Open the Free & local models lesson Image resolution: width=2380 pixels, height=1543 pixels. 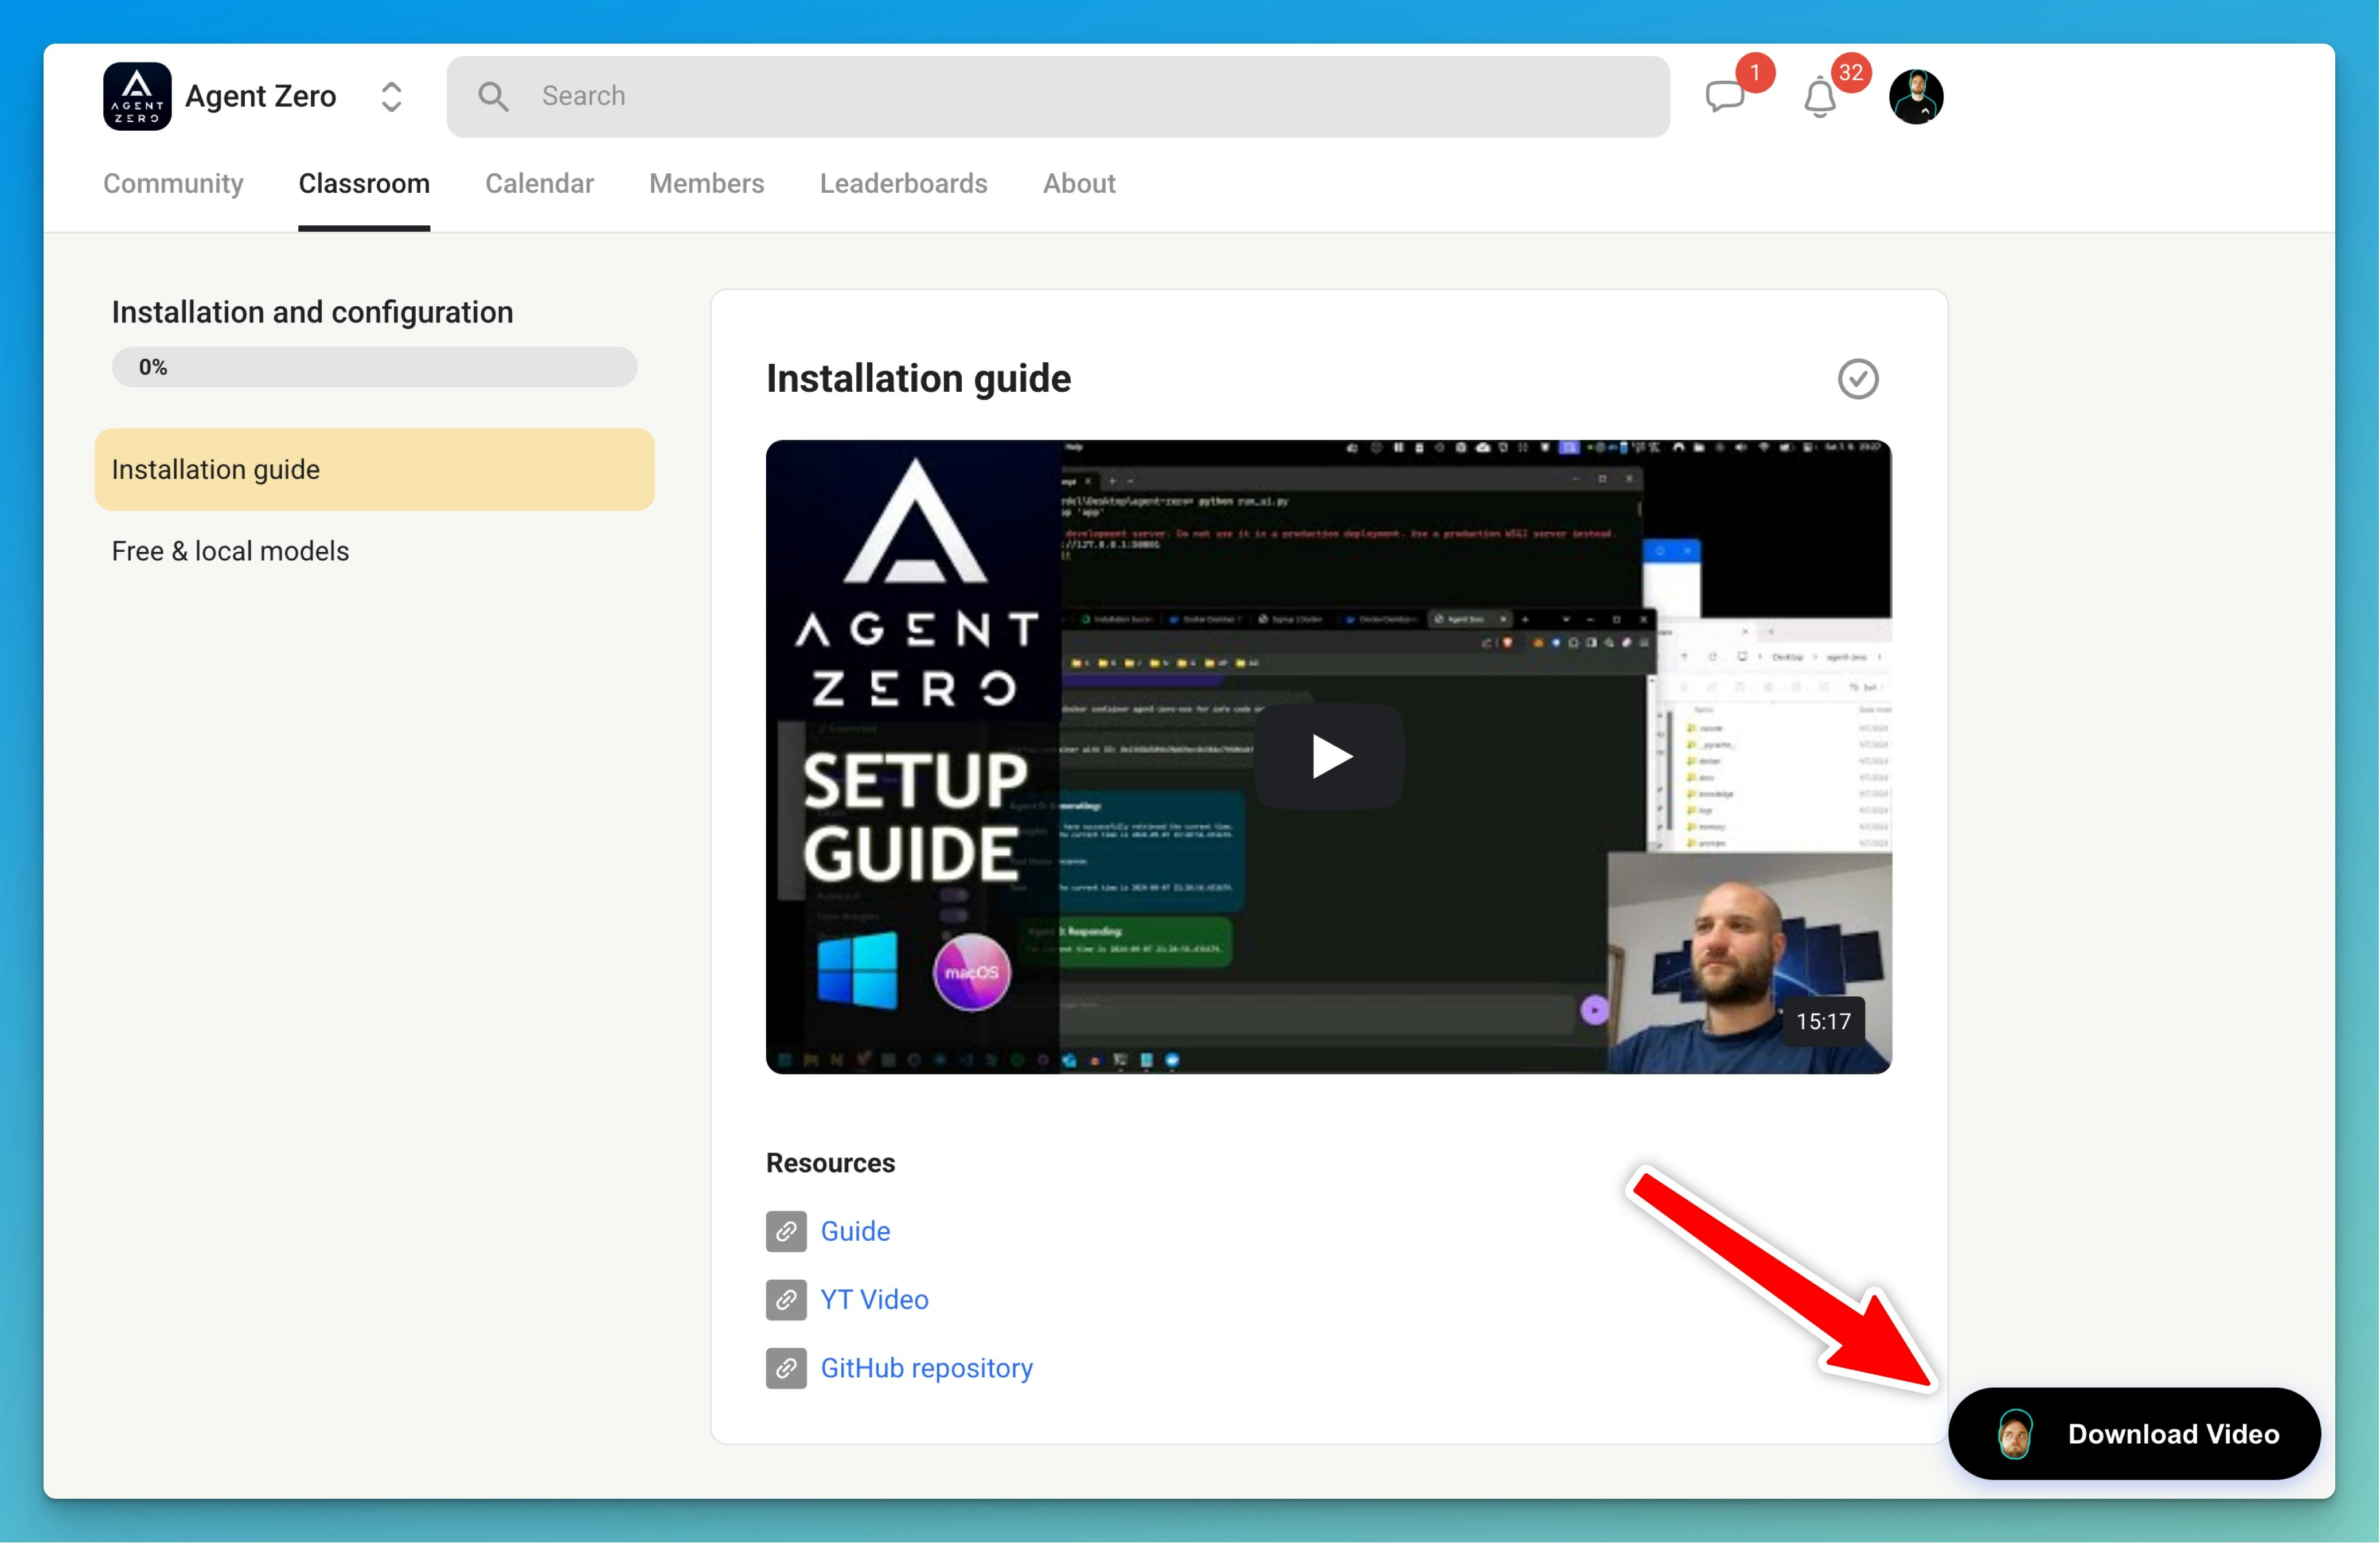pyautogui.click(x=230, y=551)
